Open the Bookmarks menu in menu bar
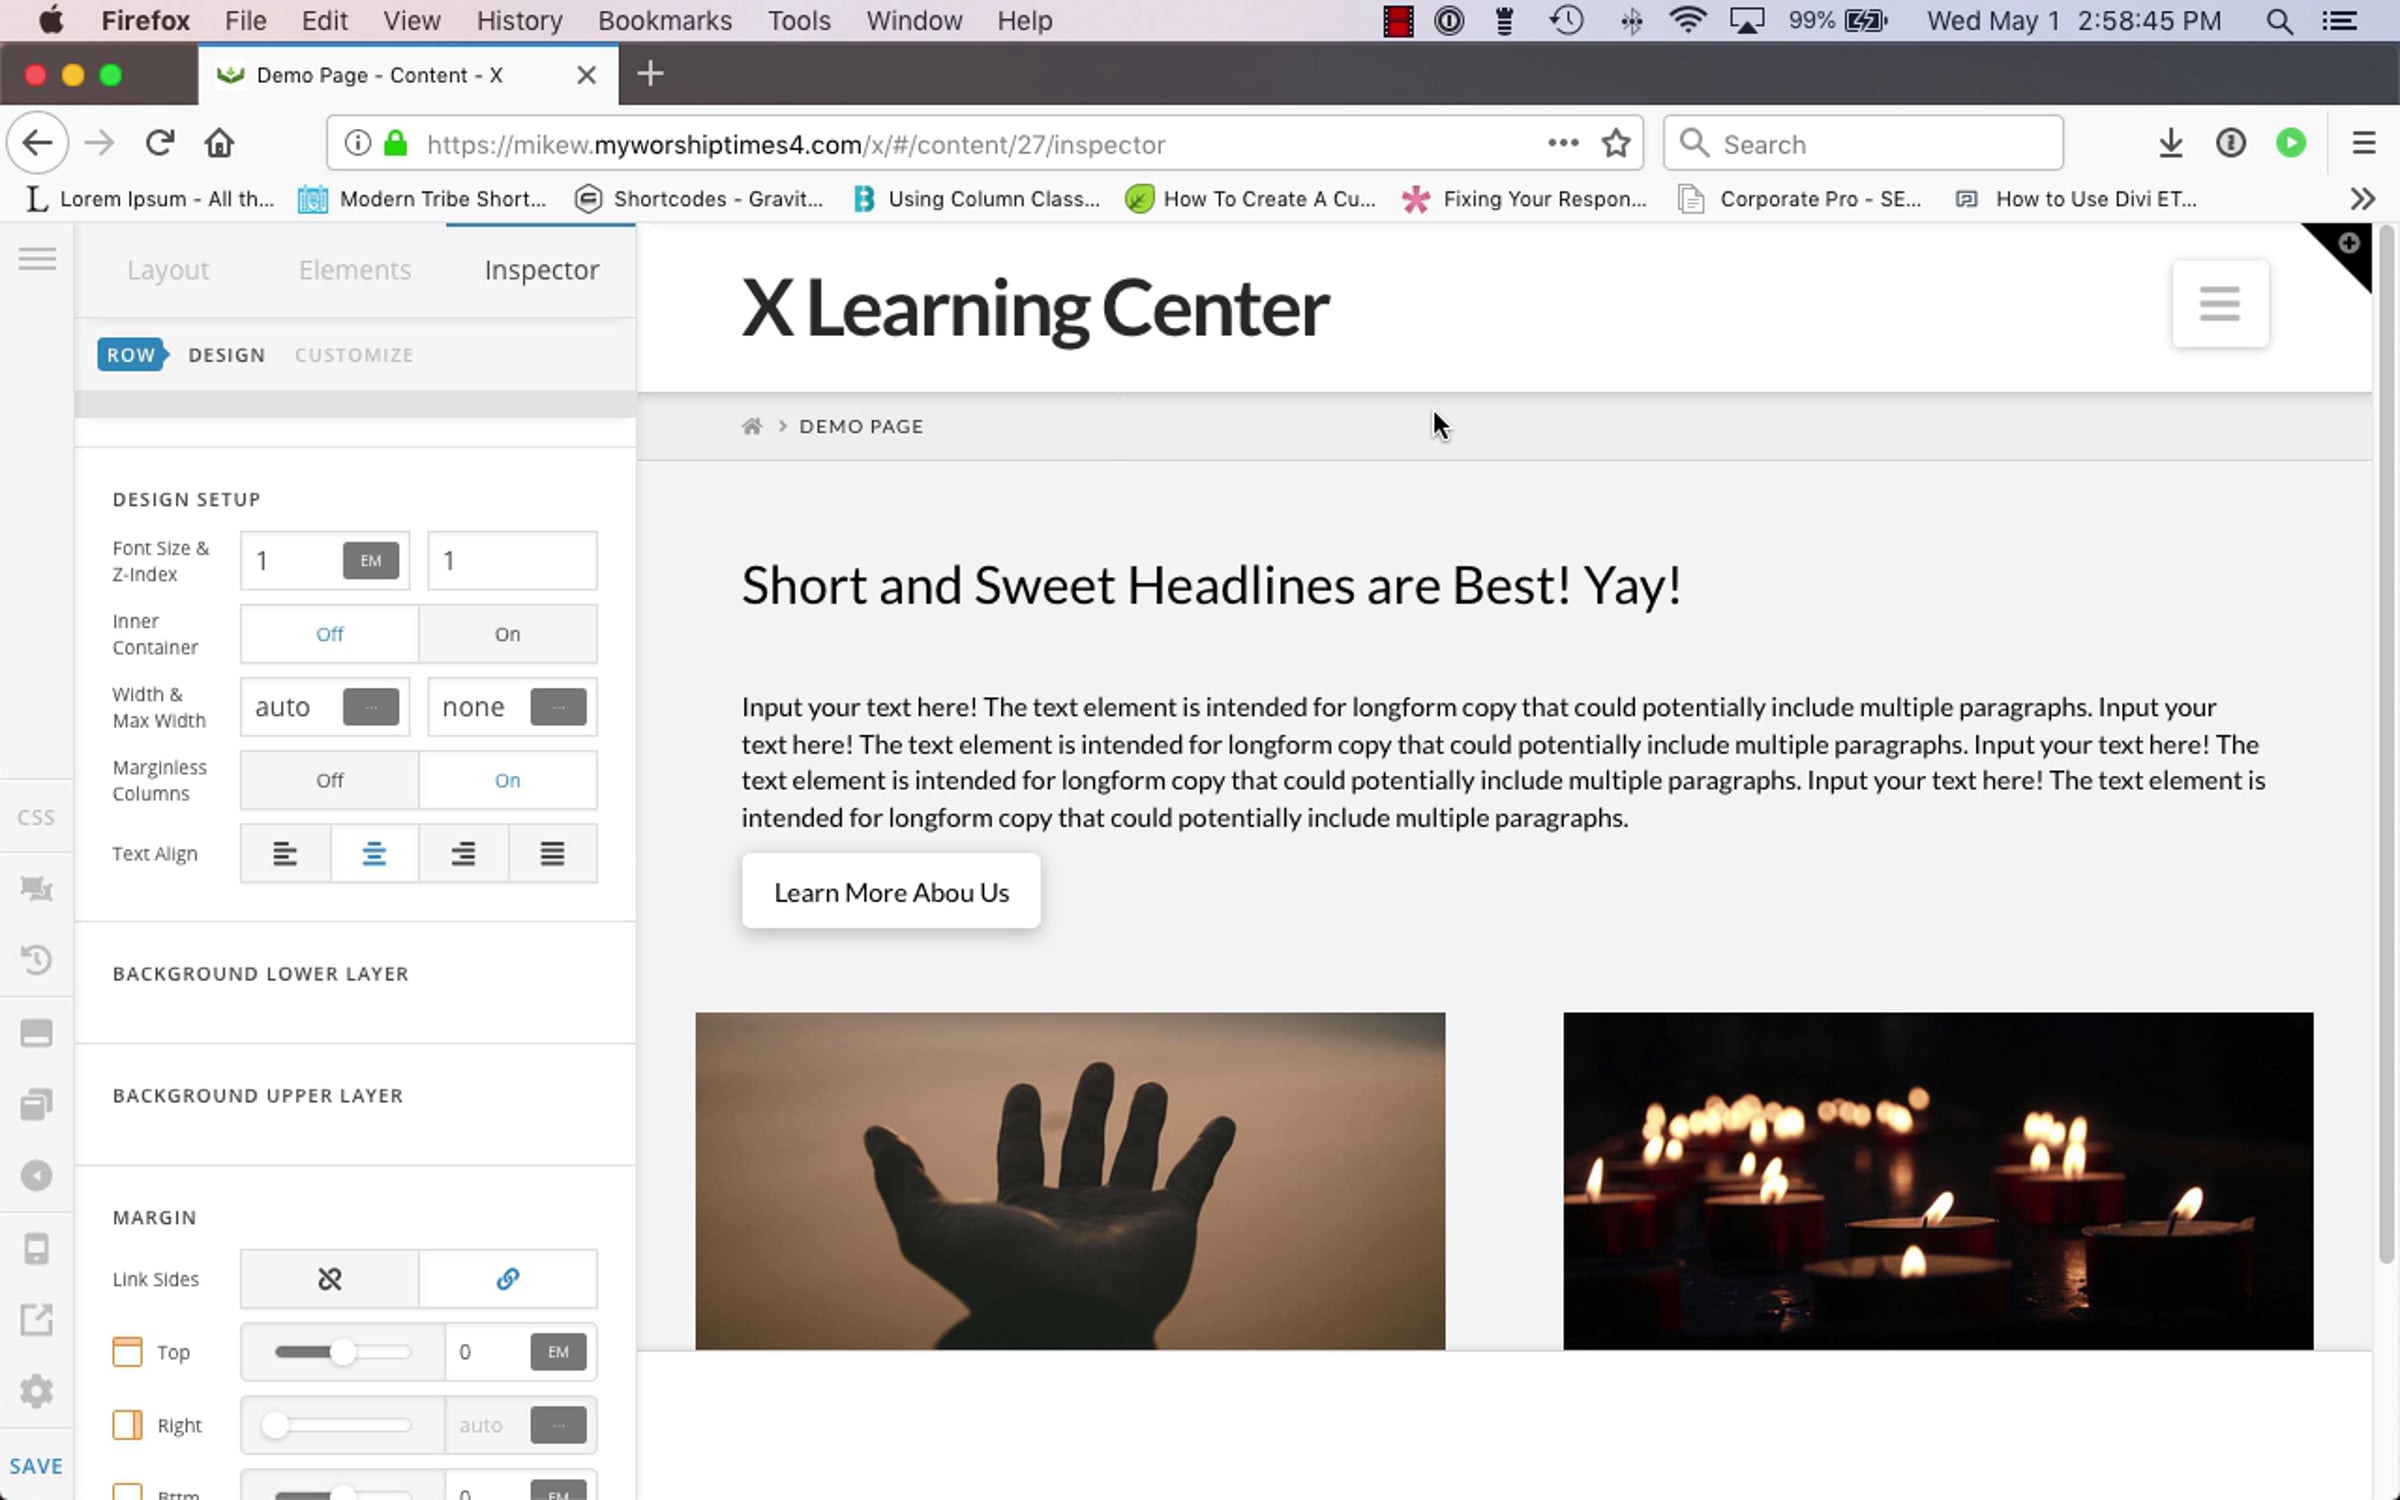Viewport: 2400px width, 1500px height. point(664,21)
